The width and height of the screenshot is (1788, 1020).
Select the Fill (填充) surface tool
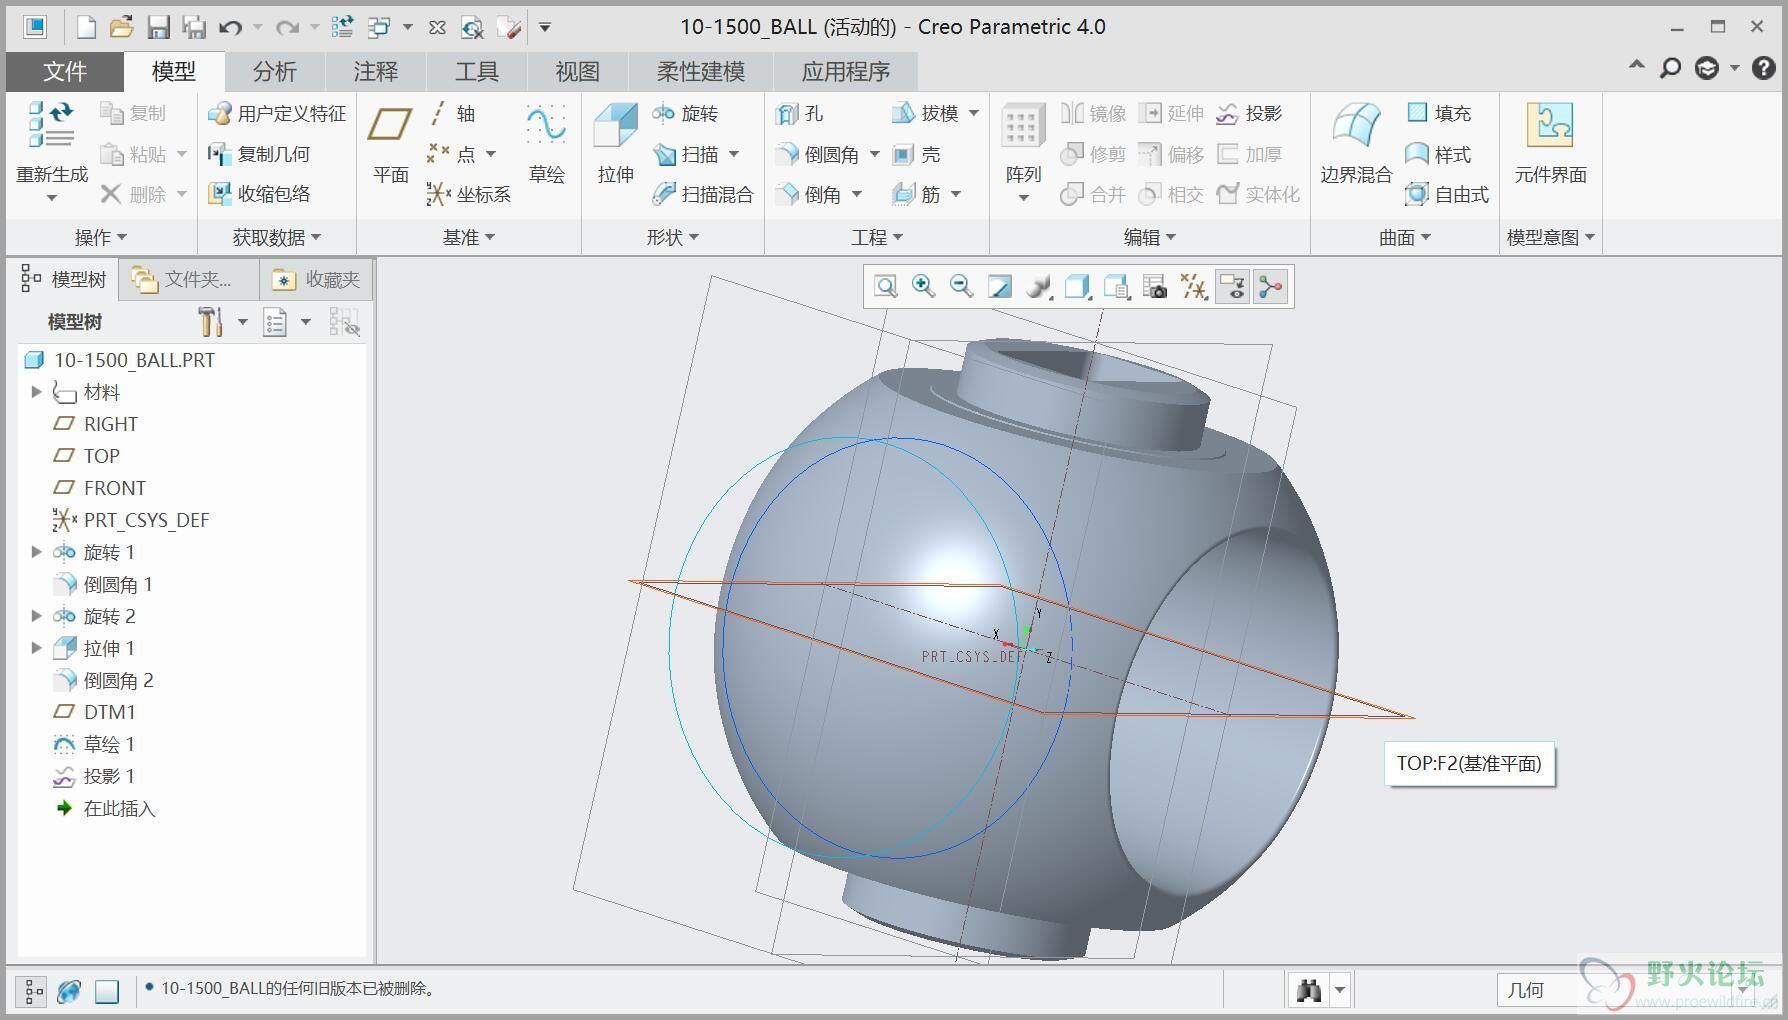pos(1439,113)
